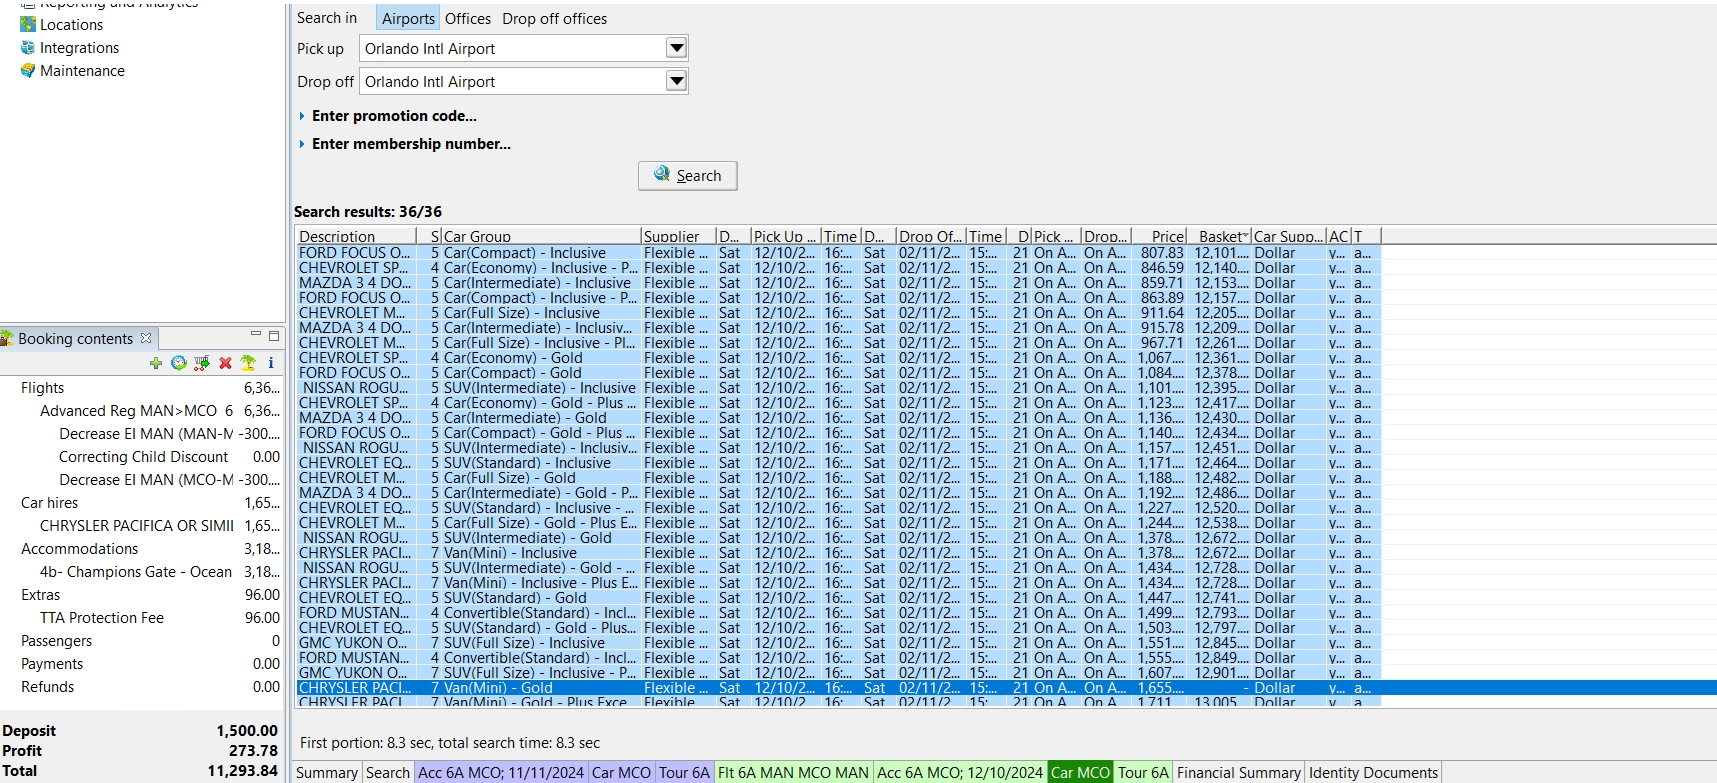Open the Drop off airport dropdown arrow
Viewport: 1717px width, 783px height.
pos(677,81)
